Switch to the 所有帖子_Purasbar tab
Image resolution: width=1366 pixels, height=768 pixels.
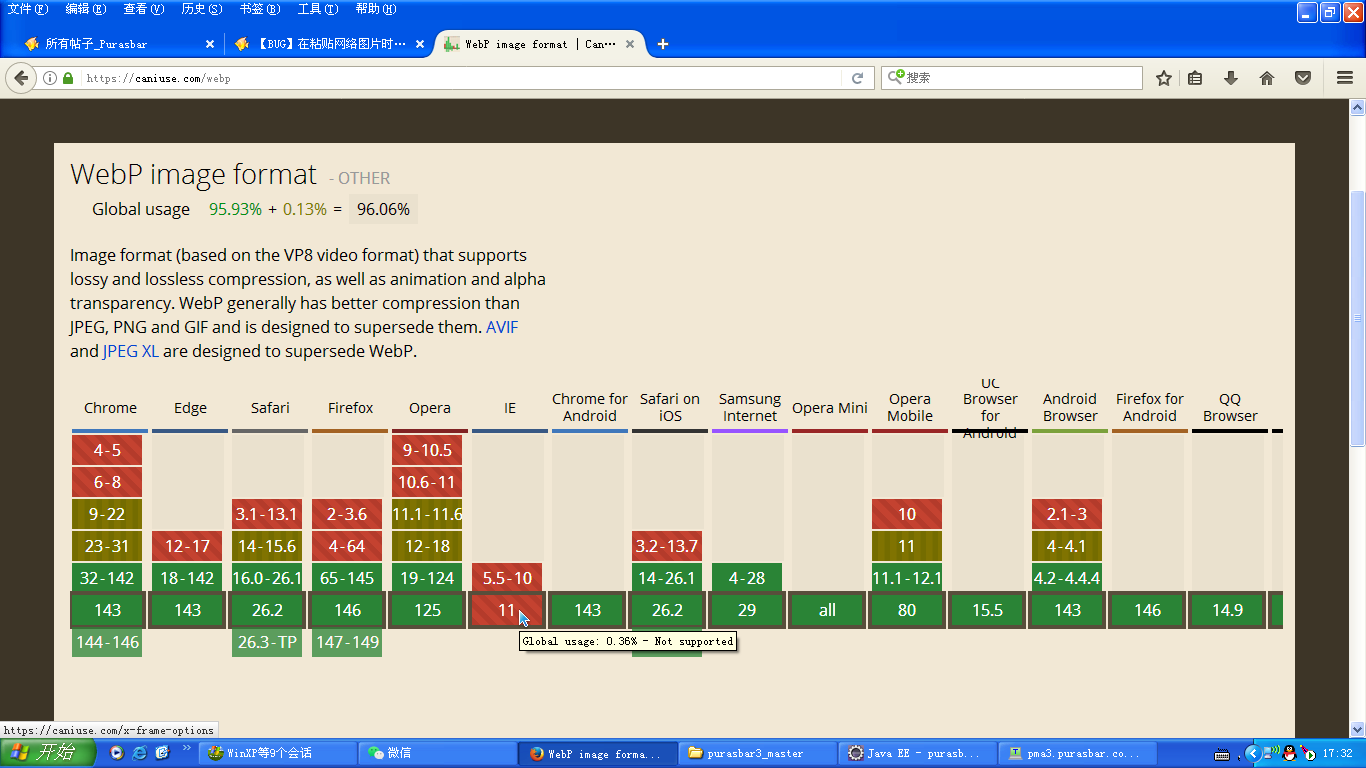point(110,44)
